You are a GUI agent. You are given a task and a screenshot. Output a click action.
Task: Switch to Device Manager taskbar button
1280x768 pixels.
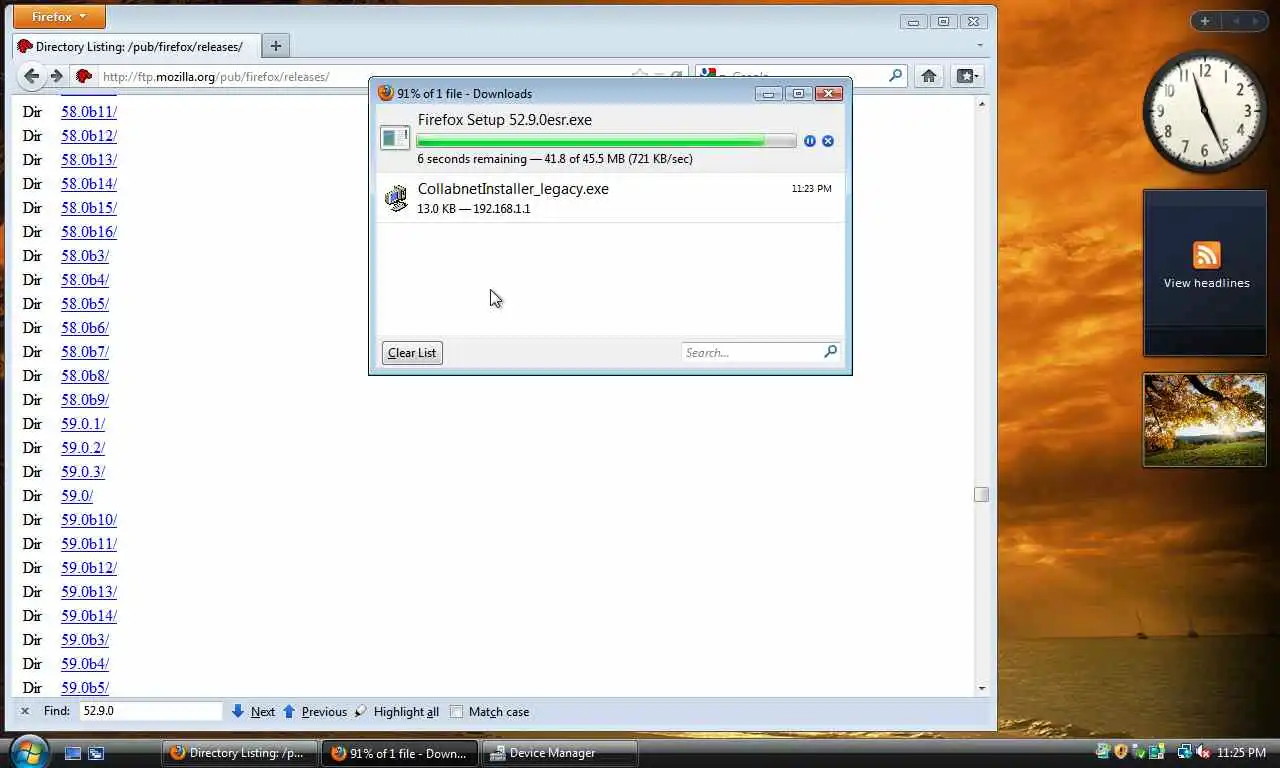tap(560, 753)
